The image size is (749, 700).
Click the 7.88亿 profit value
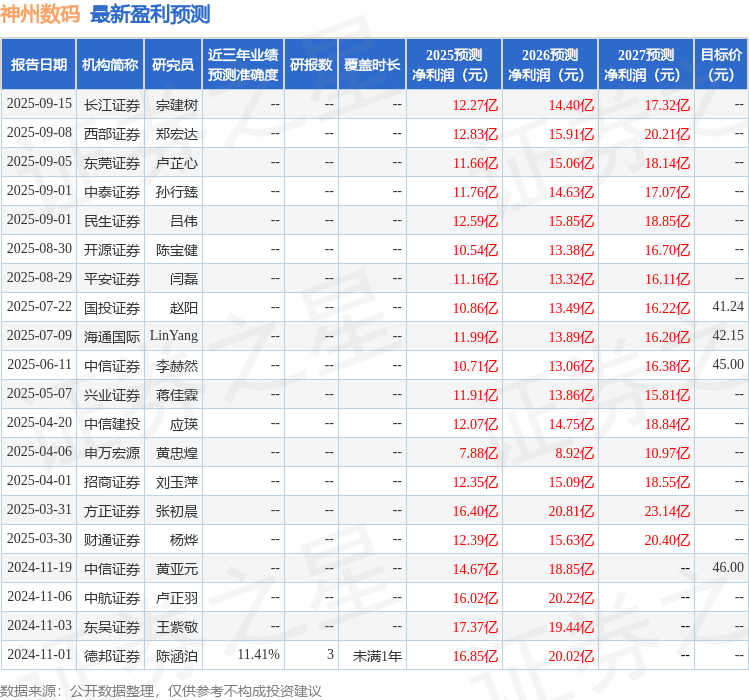[479, 453]
